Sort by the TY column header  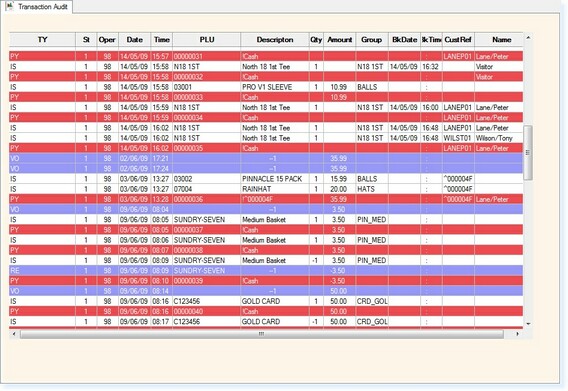(x=42, y=39)
